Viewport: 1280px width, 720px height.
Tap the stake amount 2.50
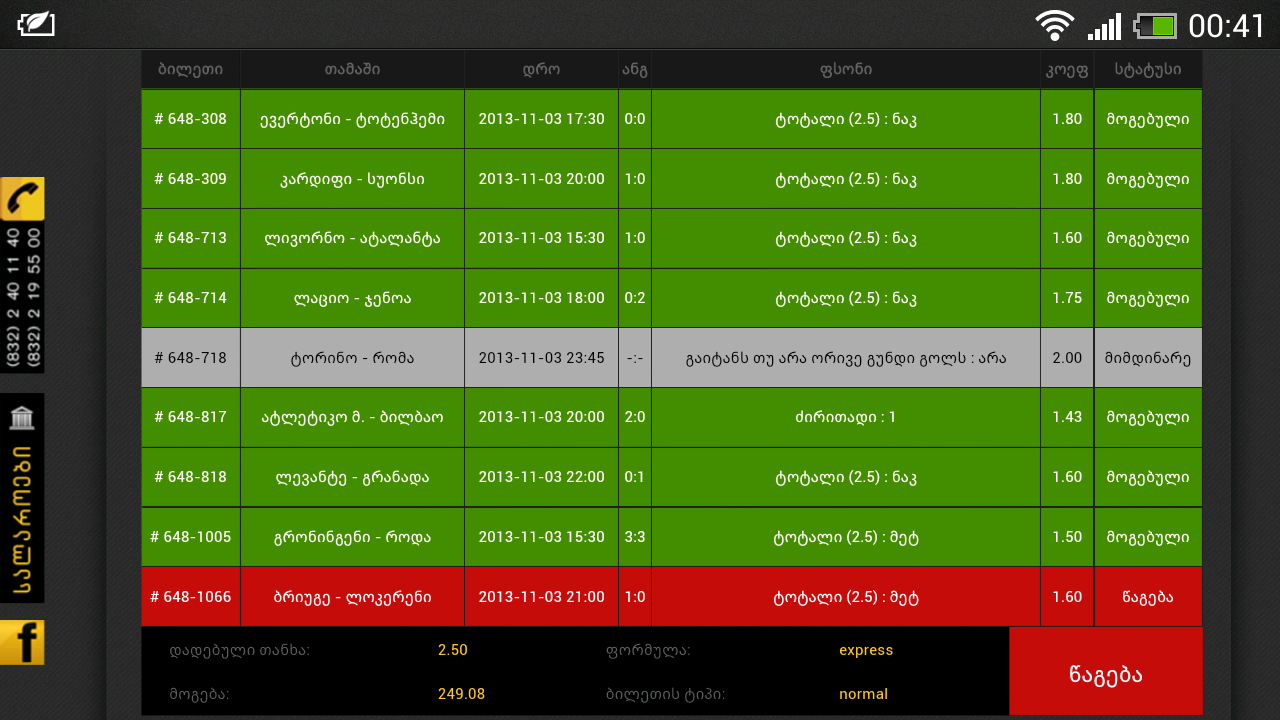[453, 650]
